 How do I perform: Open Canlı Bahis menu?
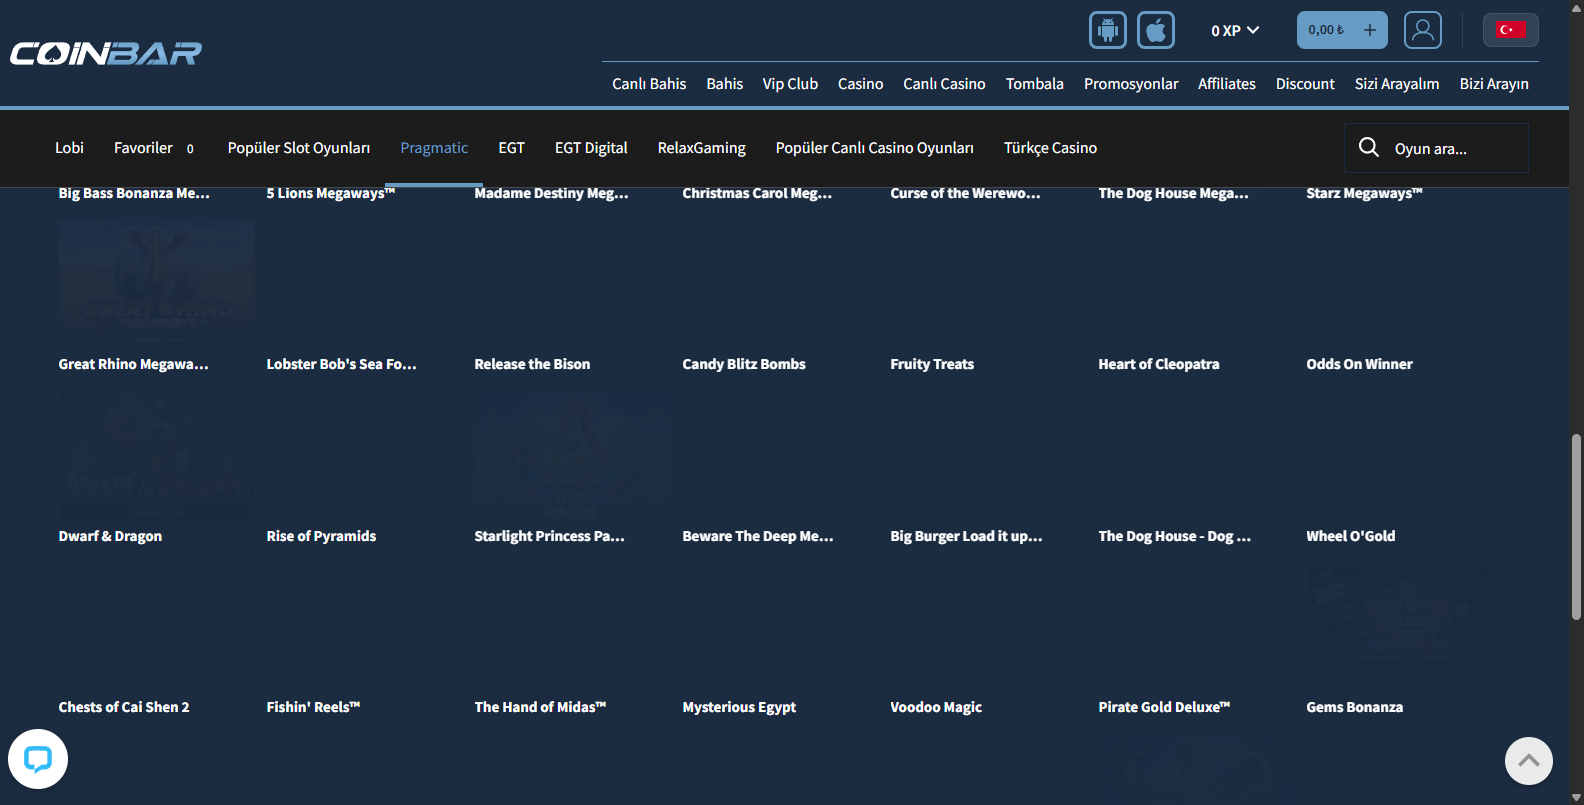[649, 84]
